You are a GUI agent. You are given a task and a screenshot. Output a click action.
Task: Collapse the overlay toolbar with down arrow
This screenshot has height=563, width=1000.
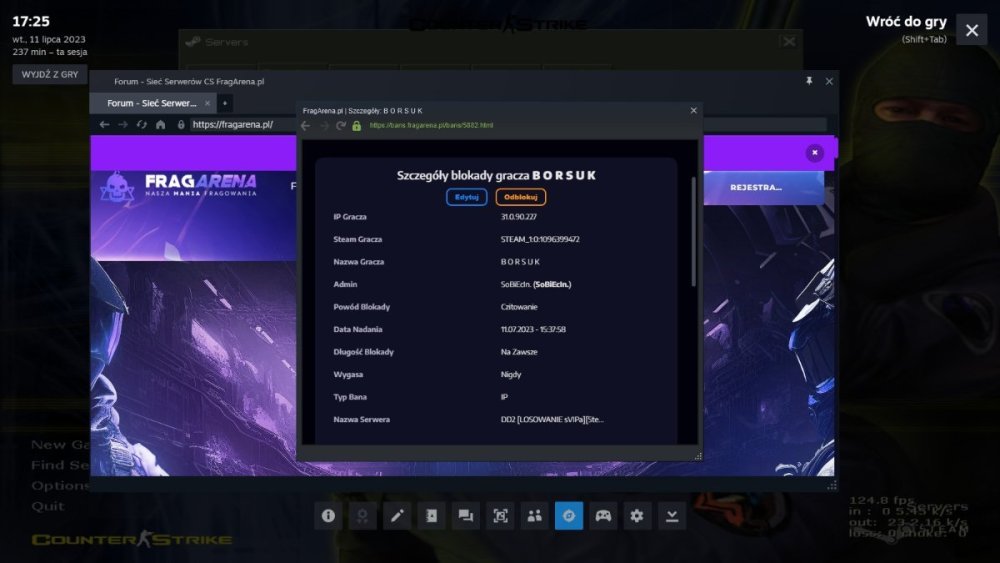click(x=672, y=516)
